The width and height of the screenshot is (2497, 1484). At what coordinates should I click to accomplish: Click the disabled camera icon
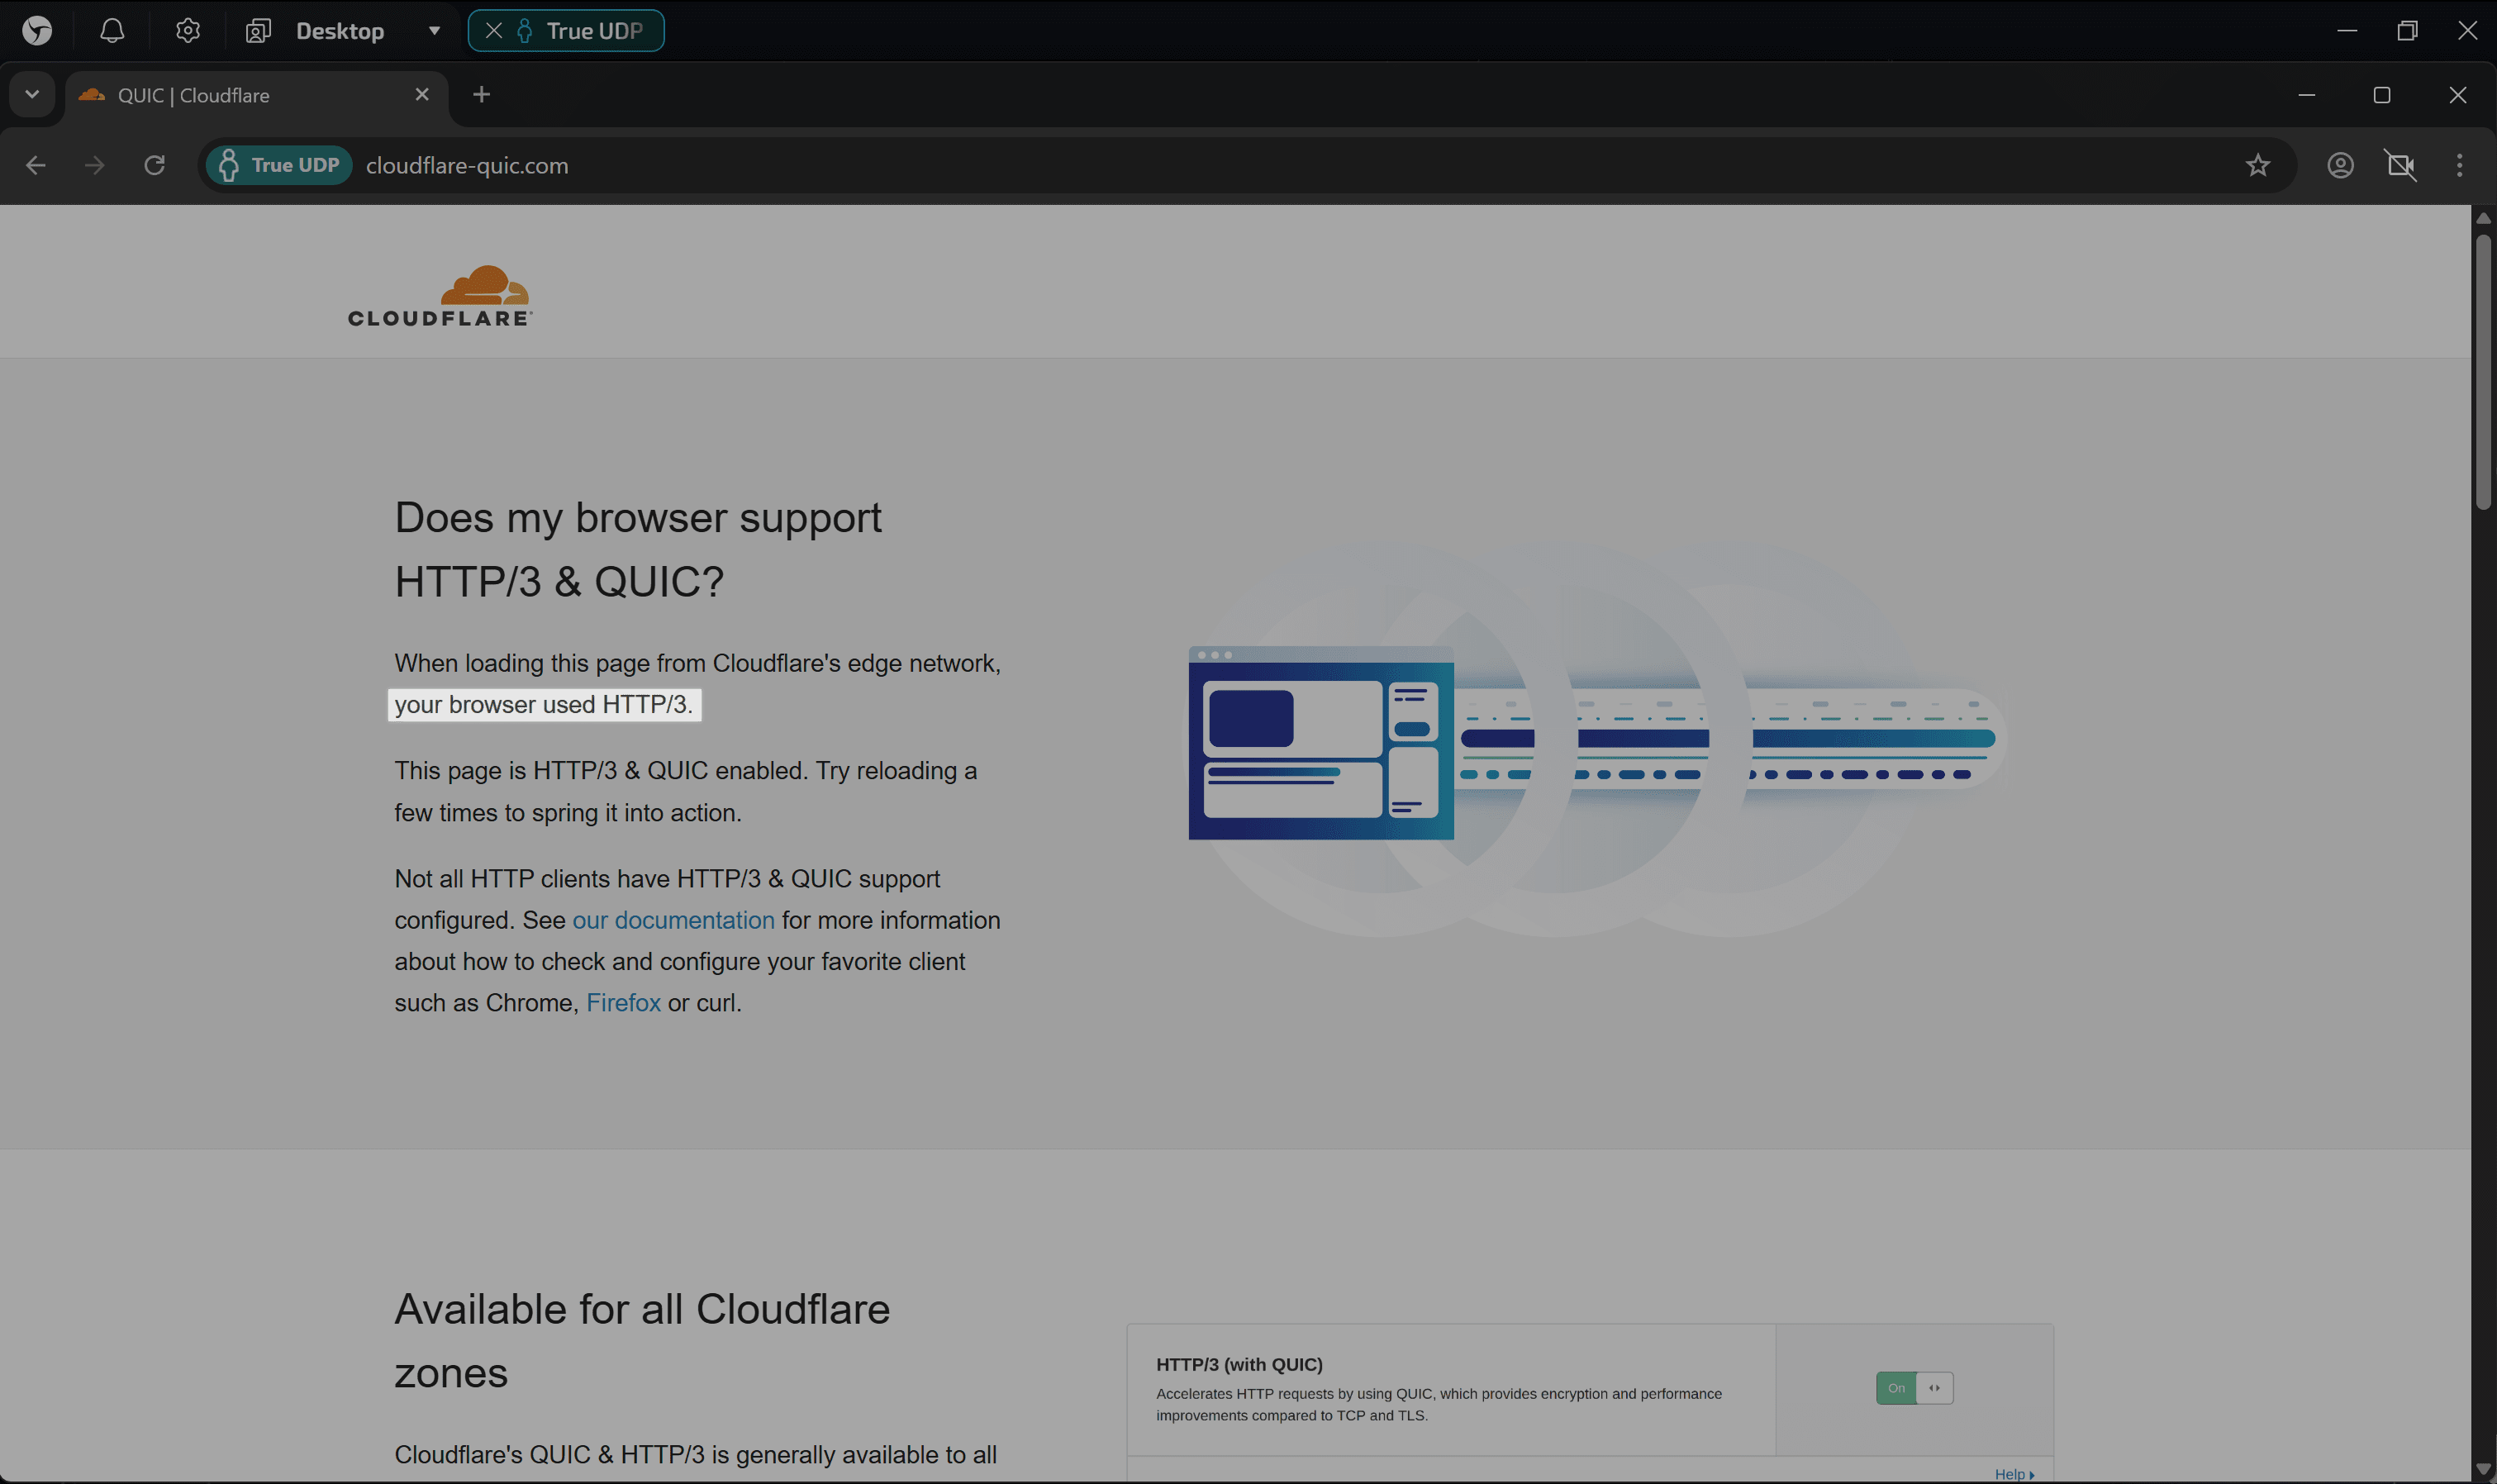[2400, 165]
